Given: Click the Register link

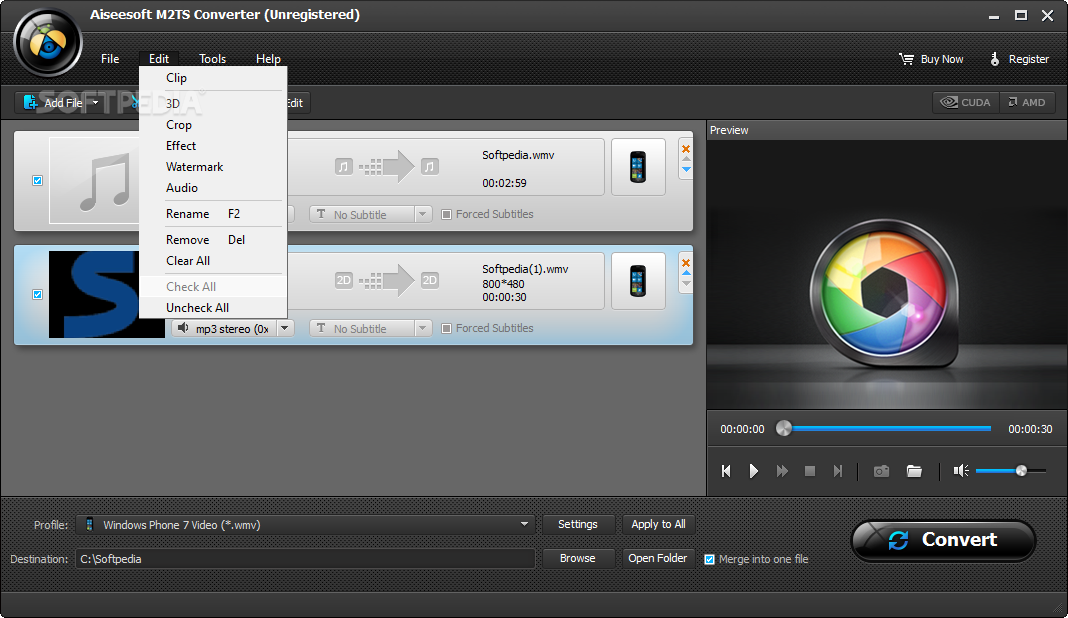Looking at the screenshot, I should (x=1028, y=59).
